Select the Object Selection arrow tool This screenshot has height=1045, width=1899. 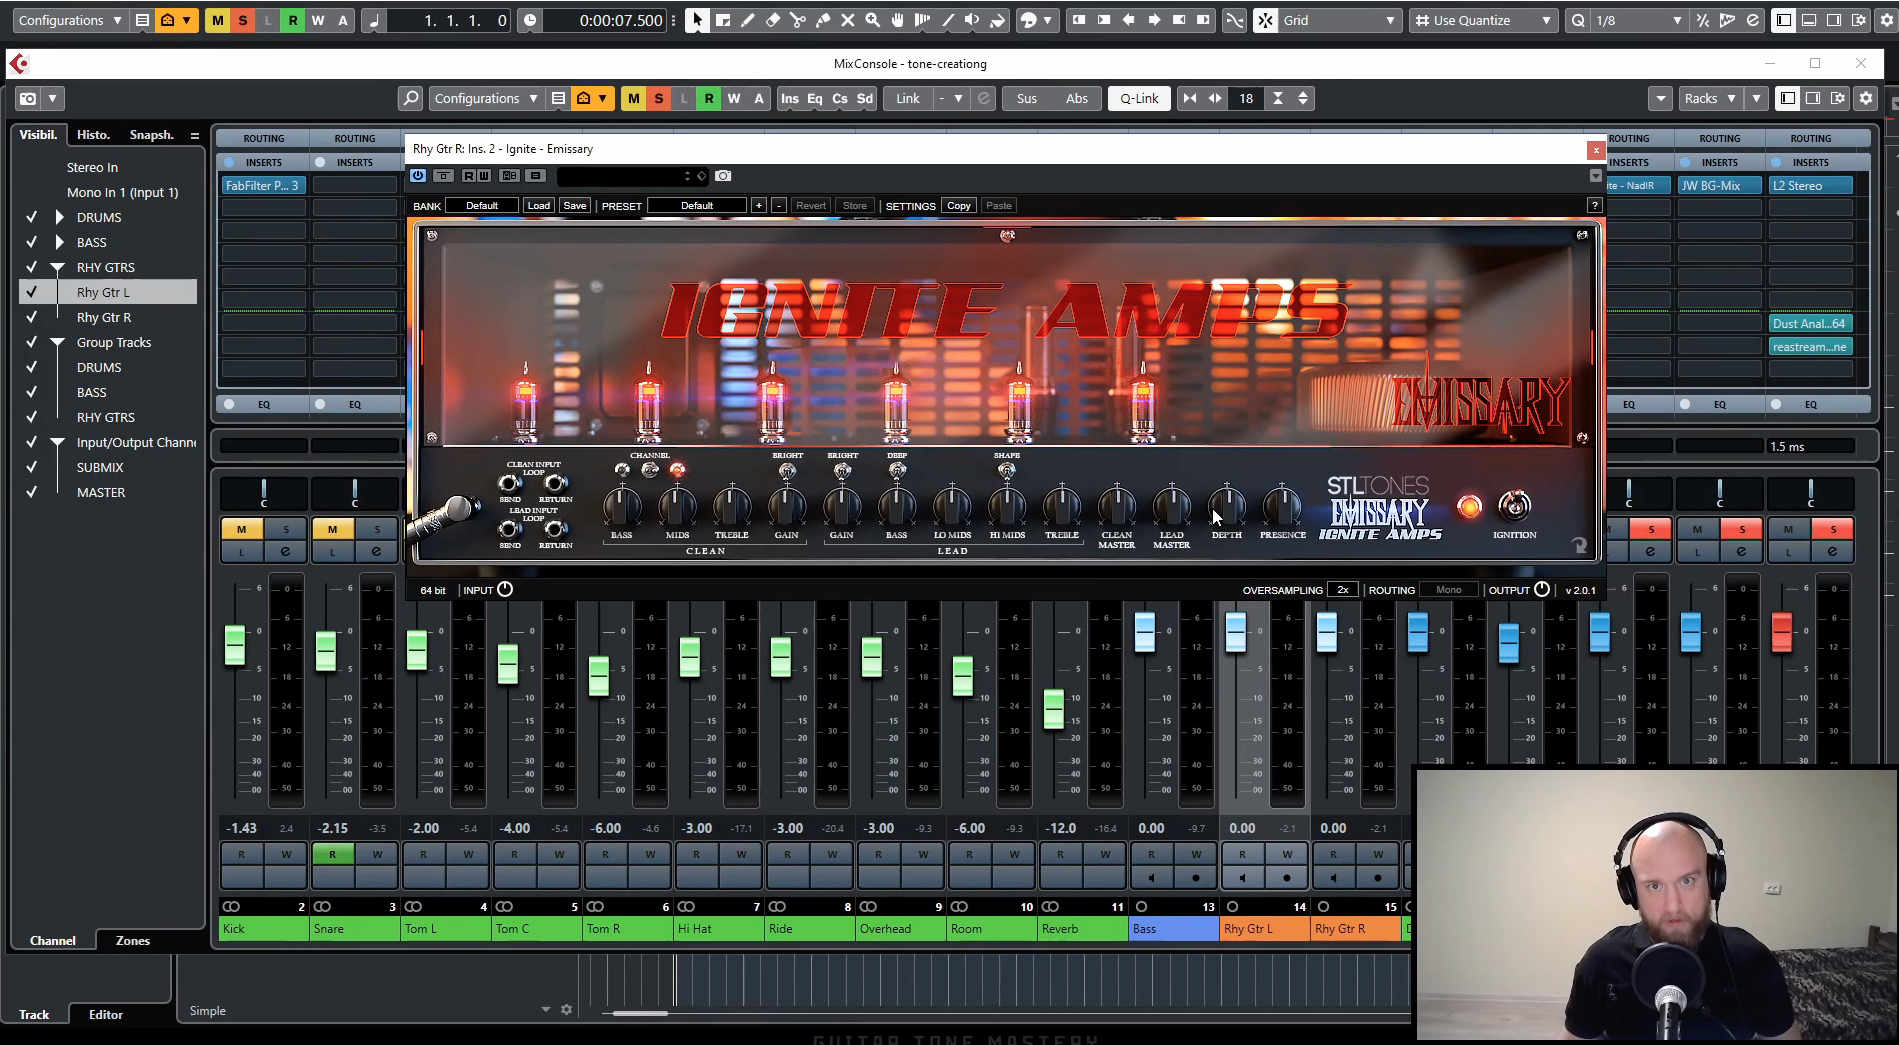(697, 20)
